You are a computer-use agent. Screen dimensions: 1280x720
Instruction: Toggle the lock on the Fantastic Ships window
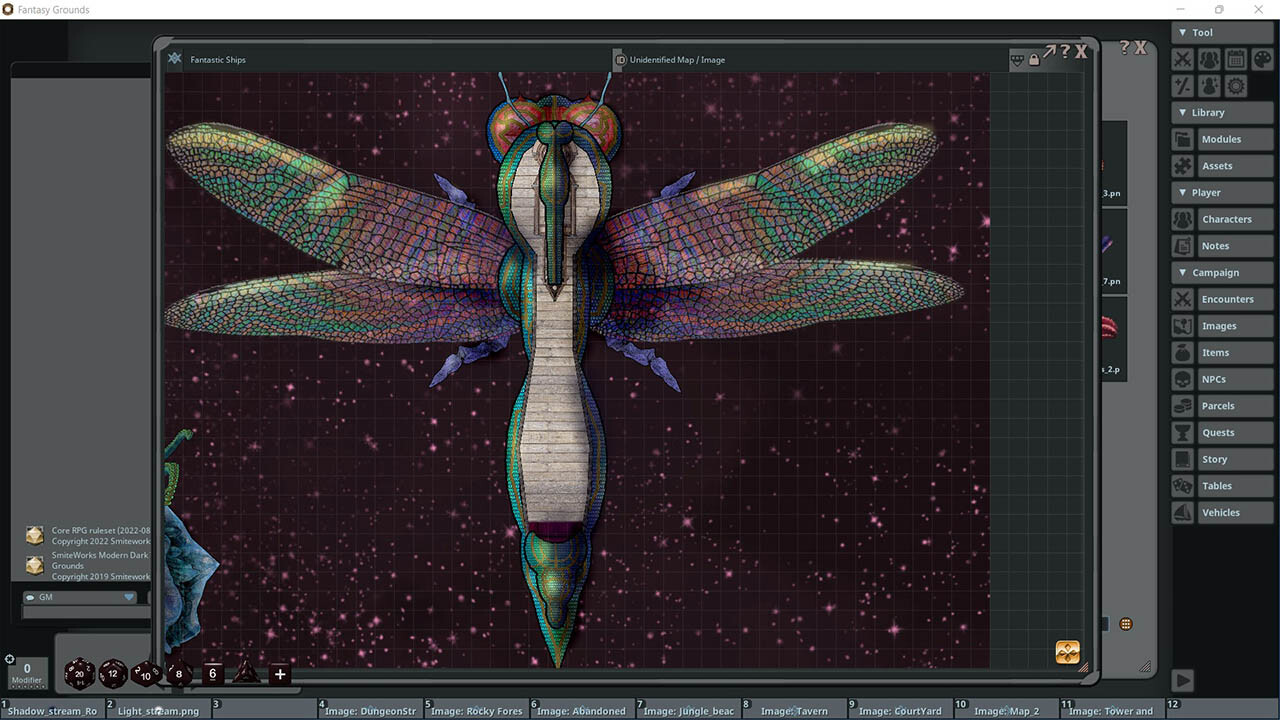pos(1032,58)
